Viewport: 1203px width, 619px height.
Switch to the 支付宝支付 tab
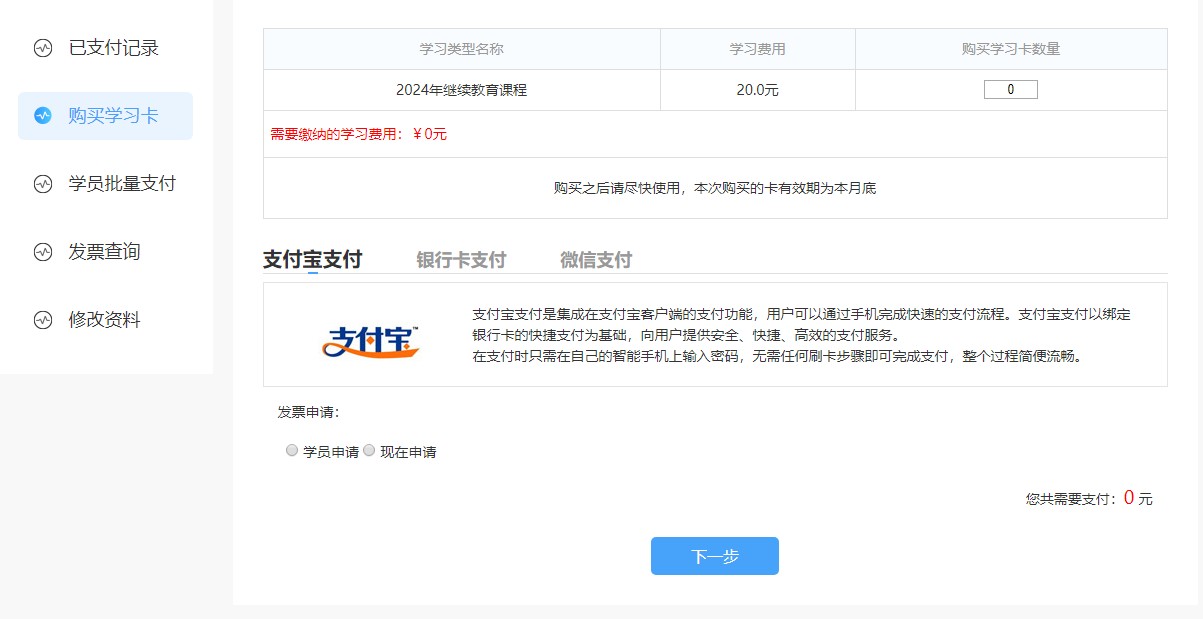pyautogui.click(x=312, y=260)
